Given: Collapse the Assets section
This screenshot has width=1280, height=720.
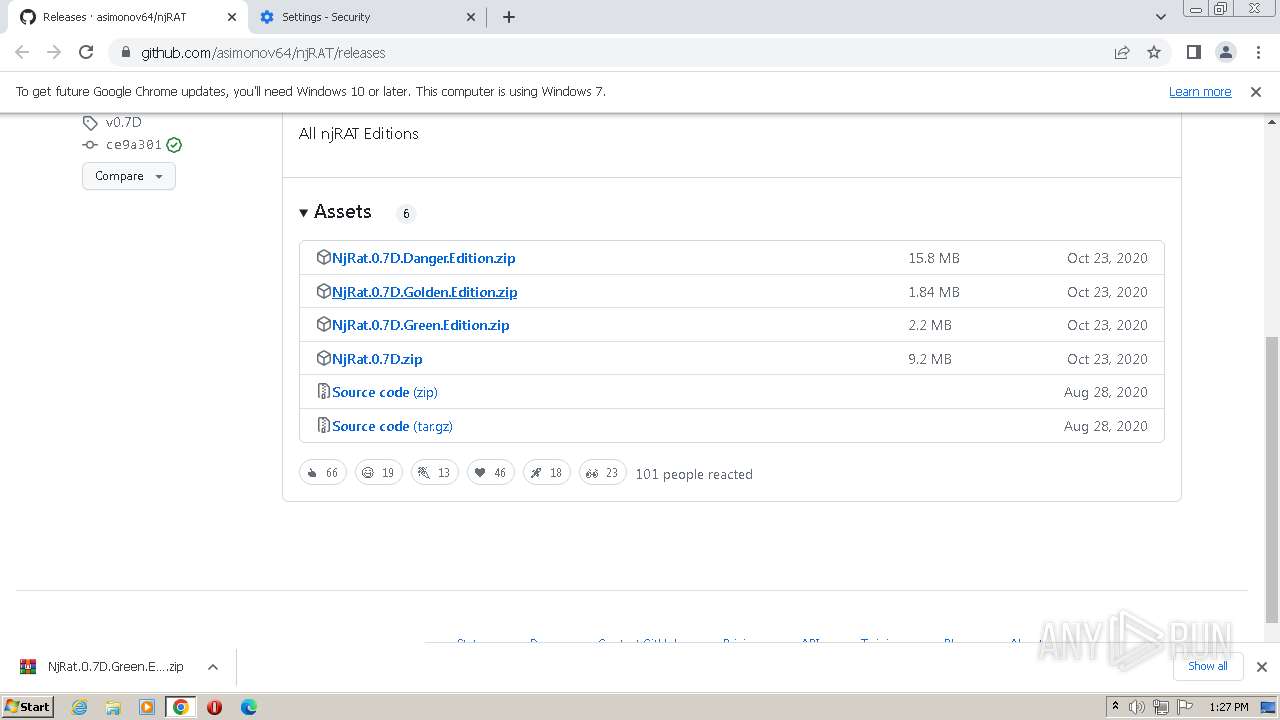Looking at the screenshot, I should coord(335,211).
